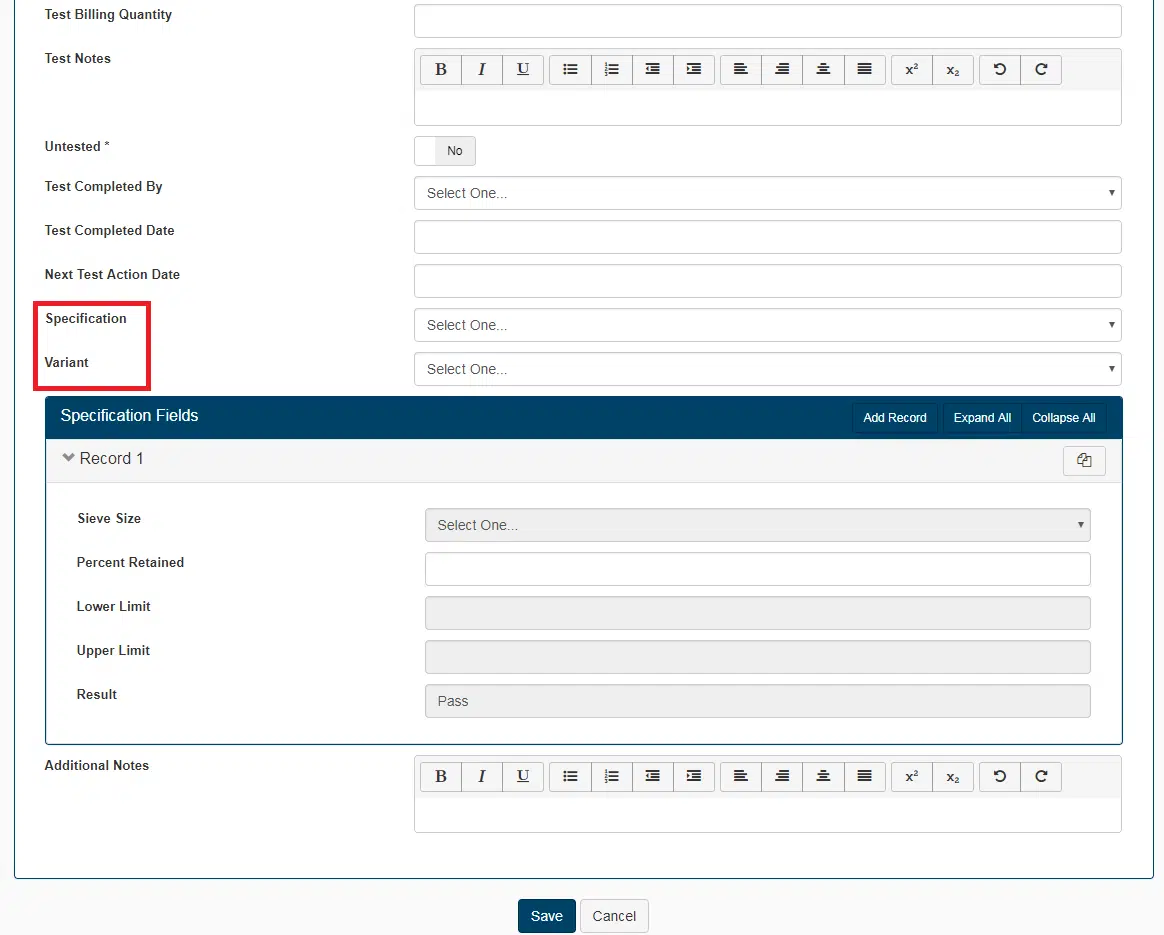Click the Result field showing Pass

tap(757, 701)
